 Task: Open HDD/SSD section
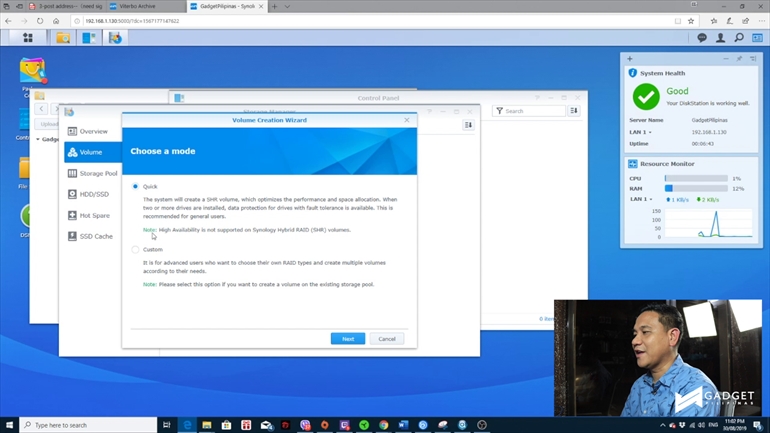tap(93, 194)
